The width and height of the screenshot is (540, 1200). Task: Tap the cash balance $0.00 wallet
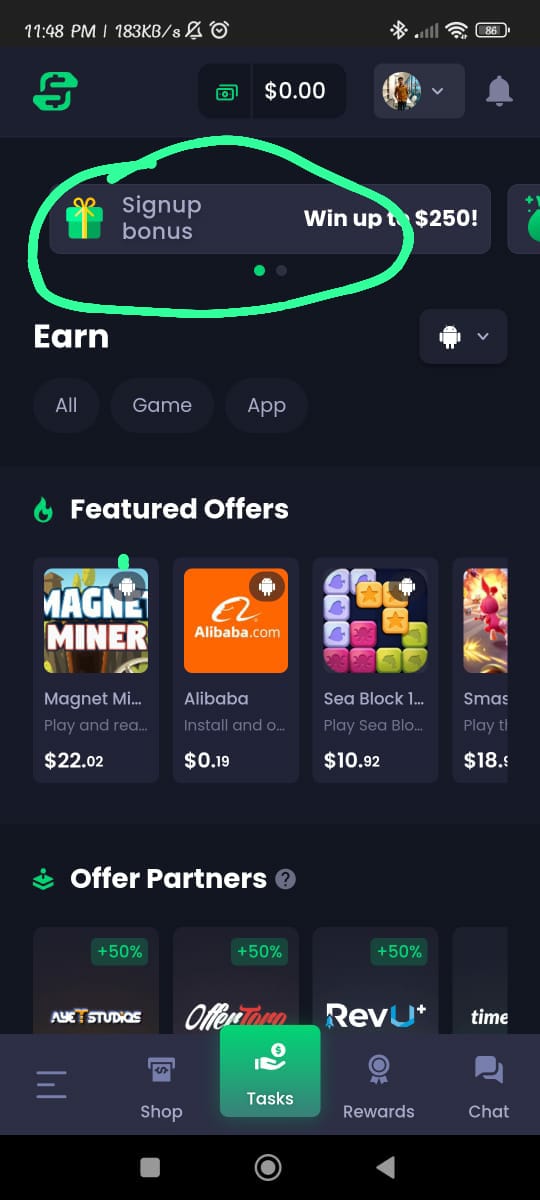pyautogui.click(x=272, y=91)
